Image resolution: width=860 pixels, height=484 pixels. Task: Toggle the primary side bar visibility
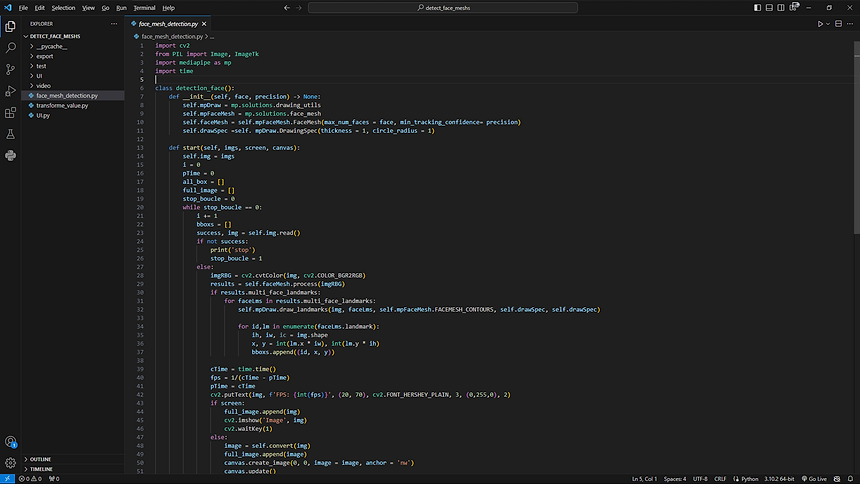coord(757,8)
